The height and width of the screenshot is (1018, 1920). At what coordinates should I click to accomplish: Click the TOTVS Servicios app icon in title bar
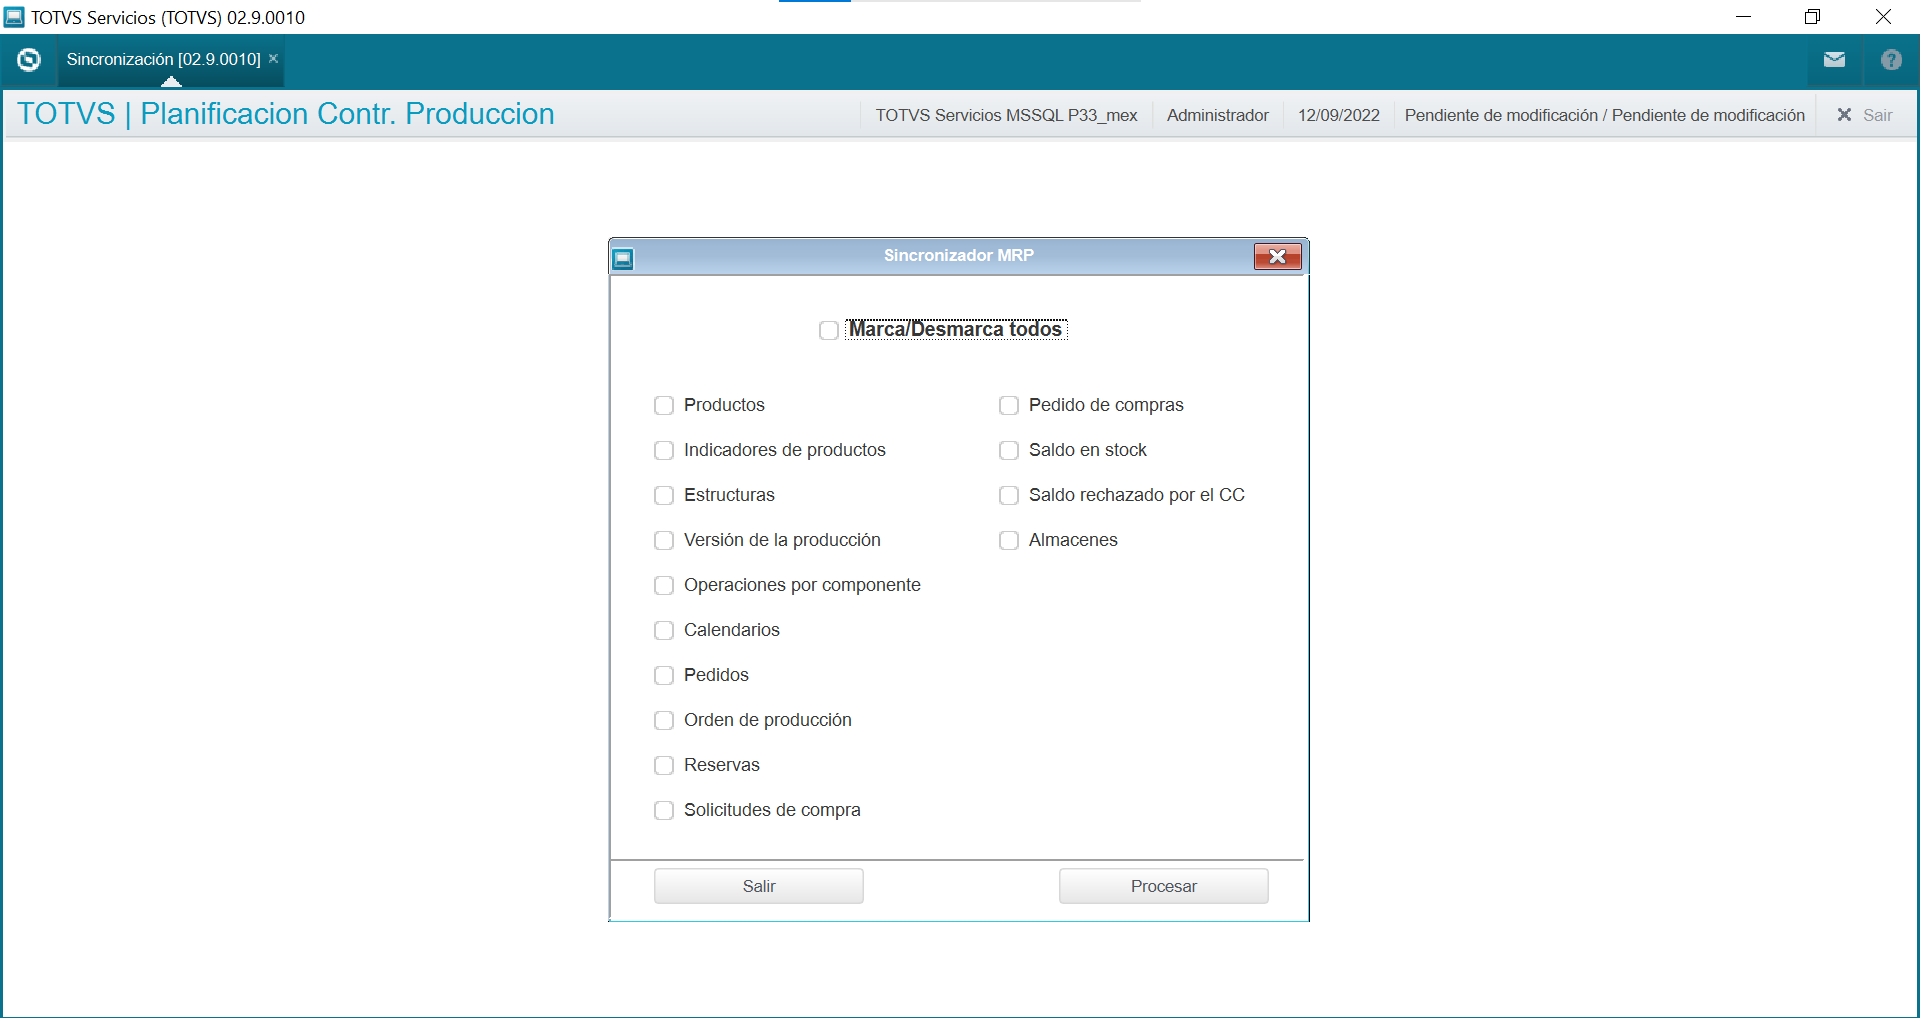pyautogui.click(x=14, y=17)
